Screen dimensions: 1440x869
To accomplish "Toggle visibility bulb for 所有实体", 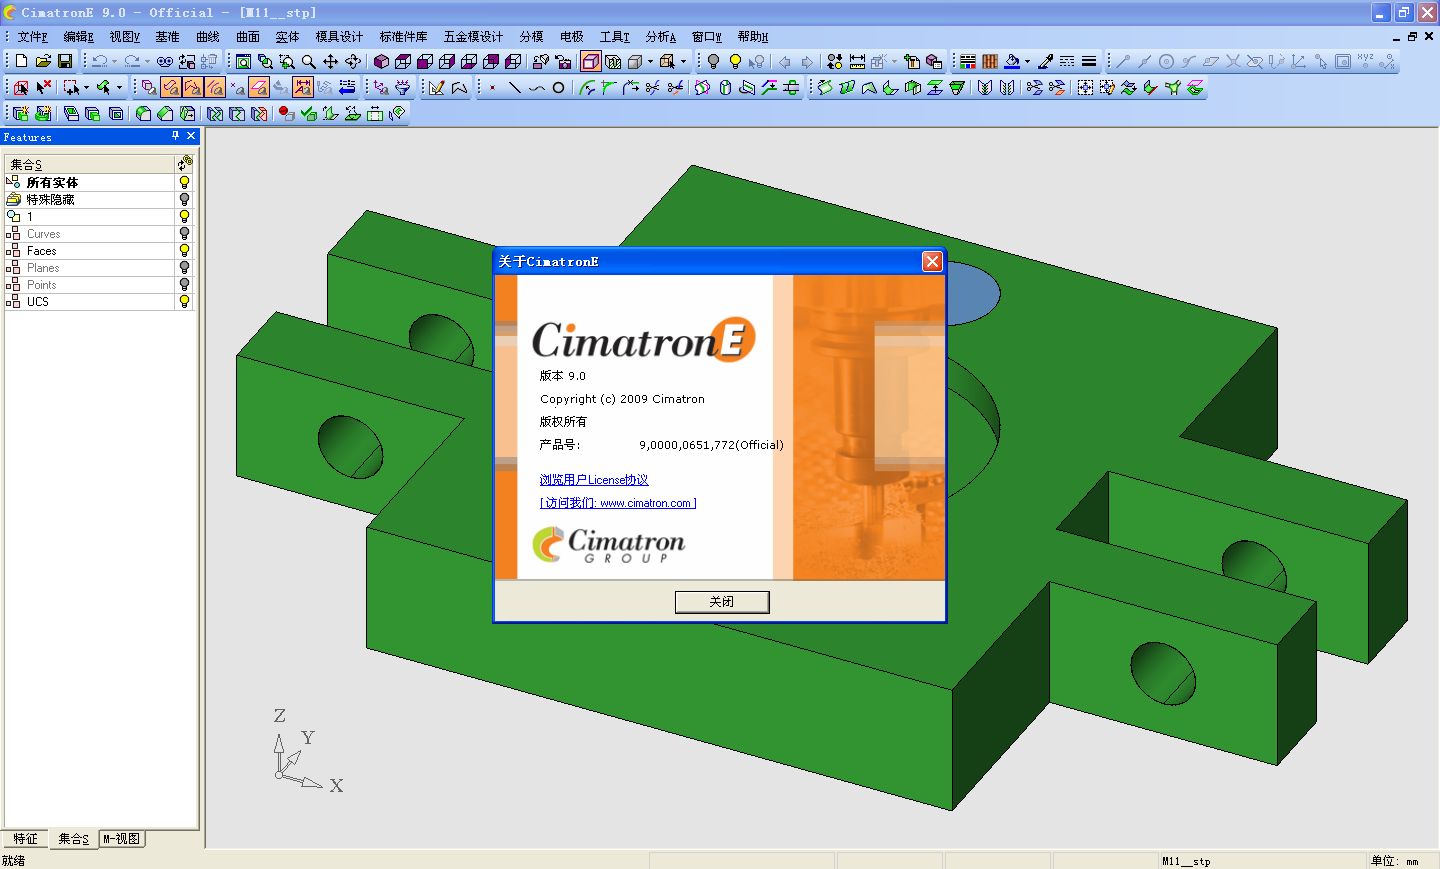I will click(184, 182).
